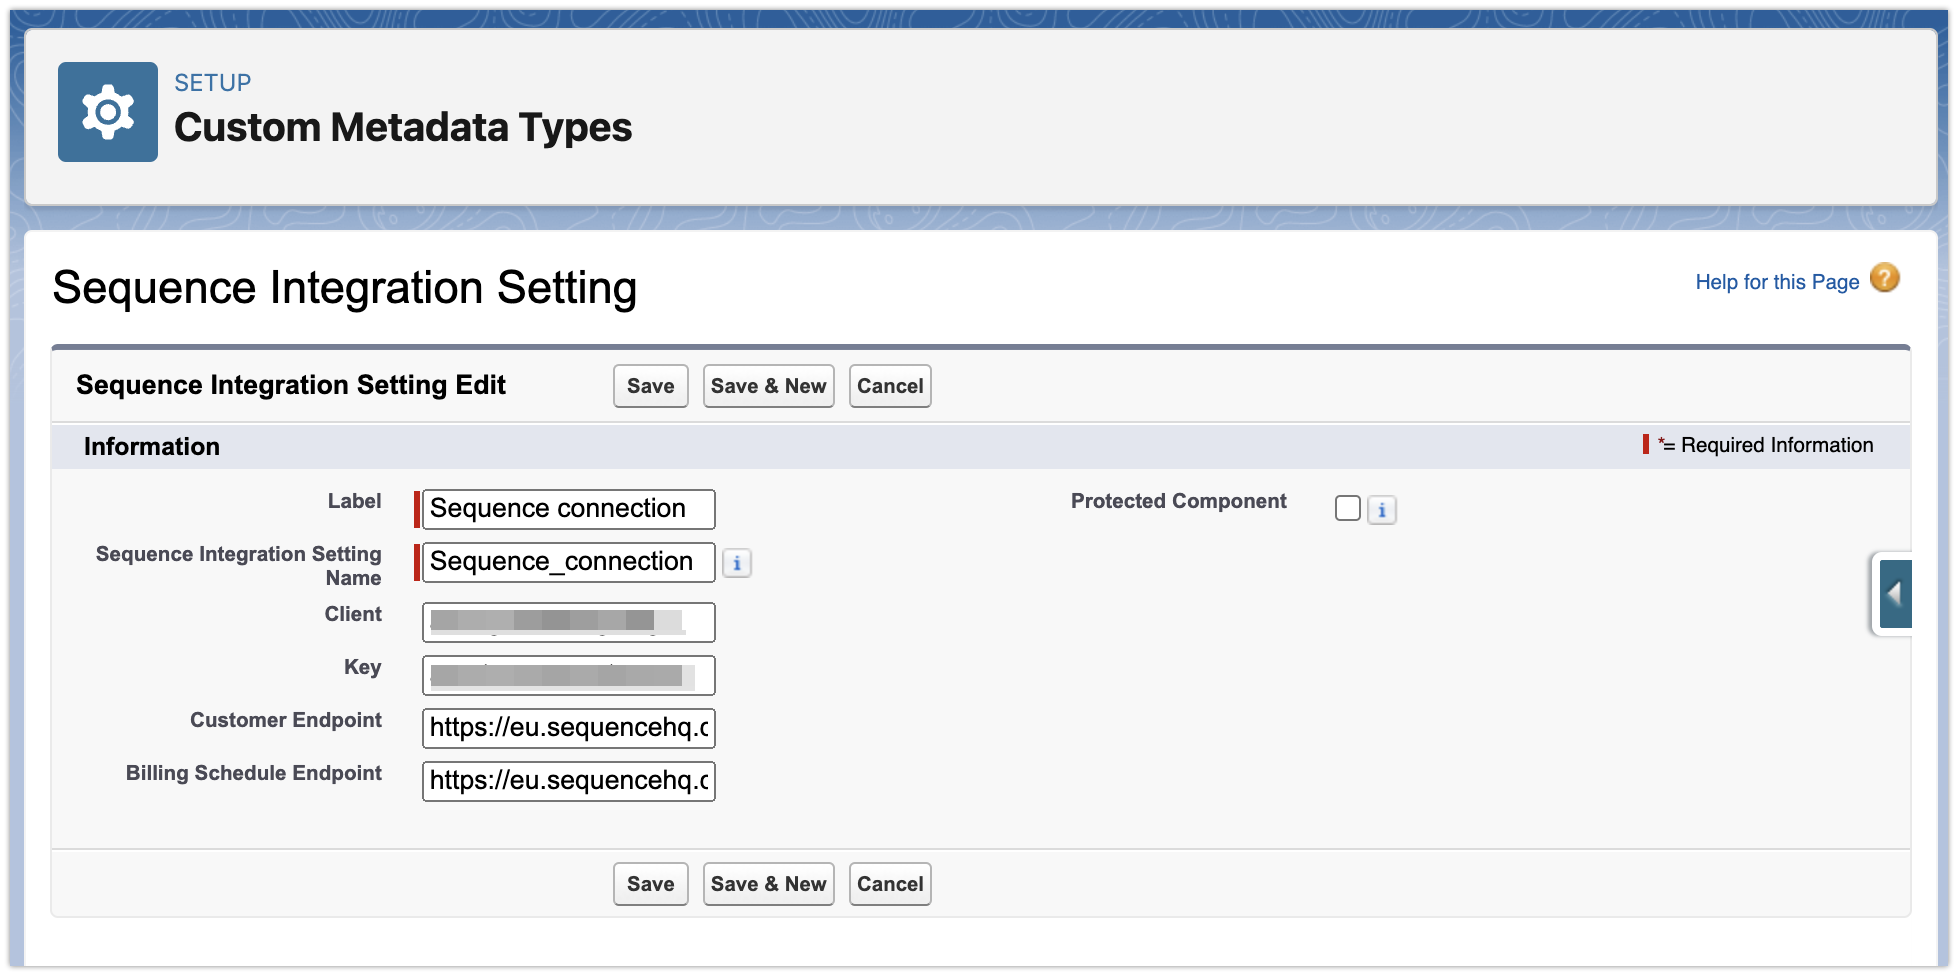Click the Information section header
The image size is (1958, 976).
[152, 447]
